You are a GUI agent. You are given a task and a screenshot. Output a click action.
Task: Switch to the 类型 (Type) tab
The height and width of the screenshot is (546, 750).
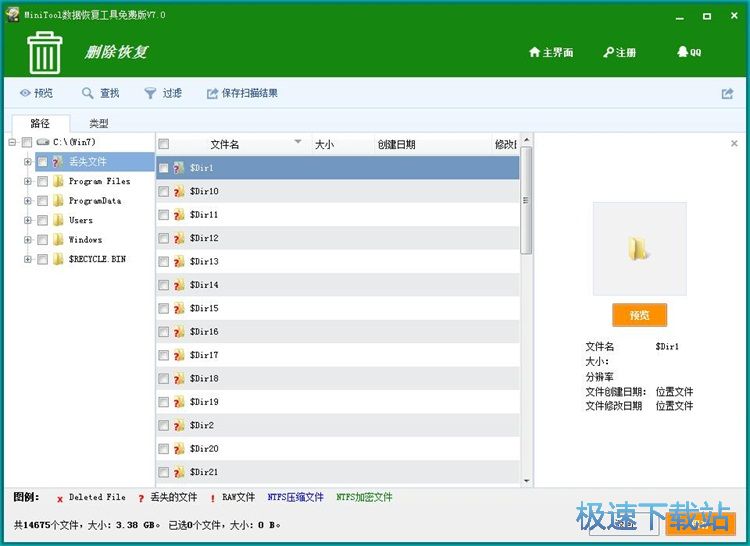click(99, 123)
